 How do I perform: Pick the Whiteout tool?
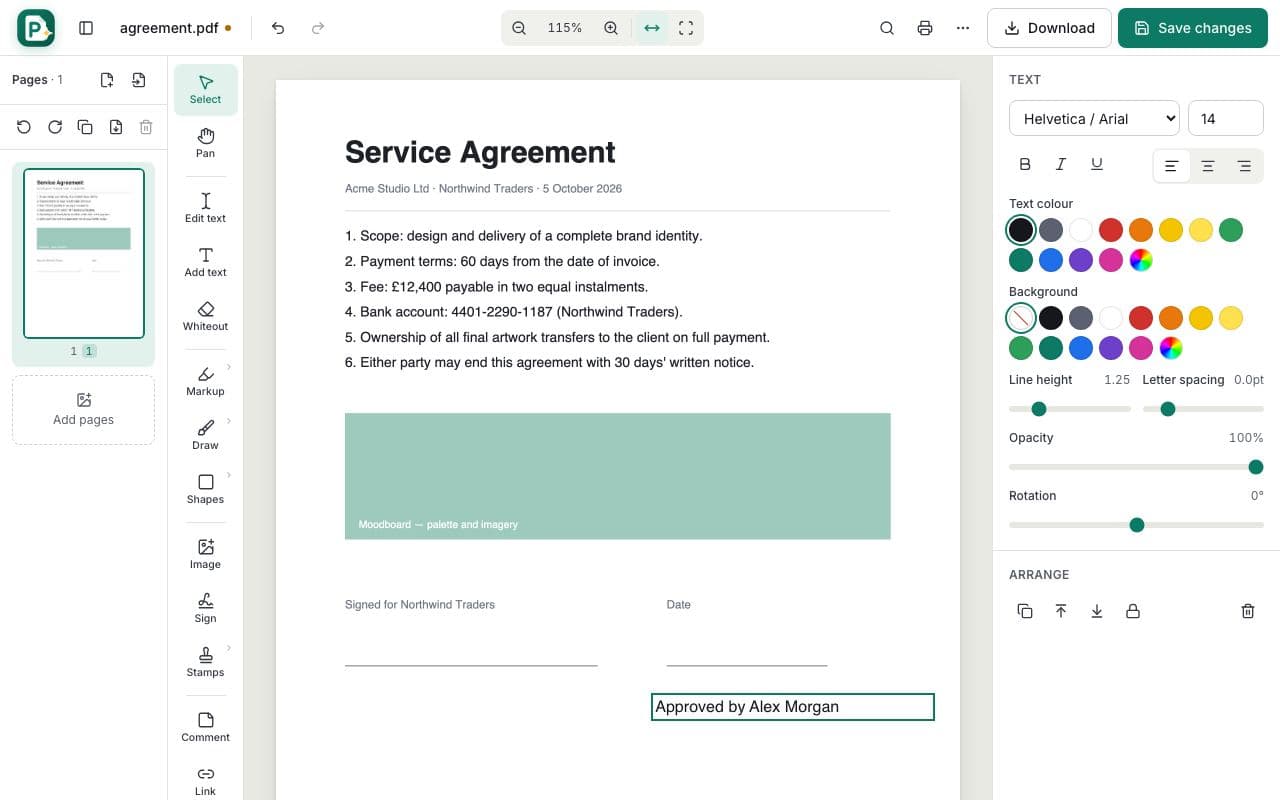(205, 316)
